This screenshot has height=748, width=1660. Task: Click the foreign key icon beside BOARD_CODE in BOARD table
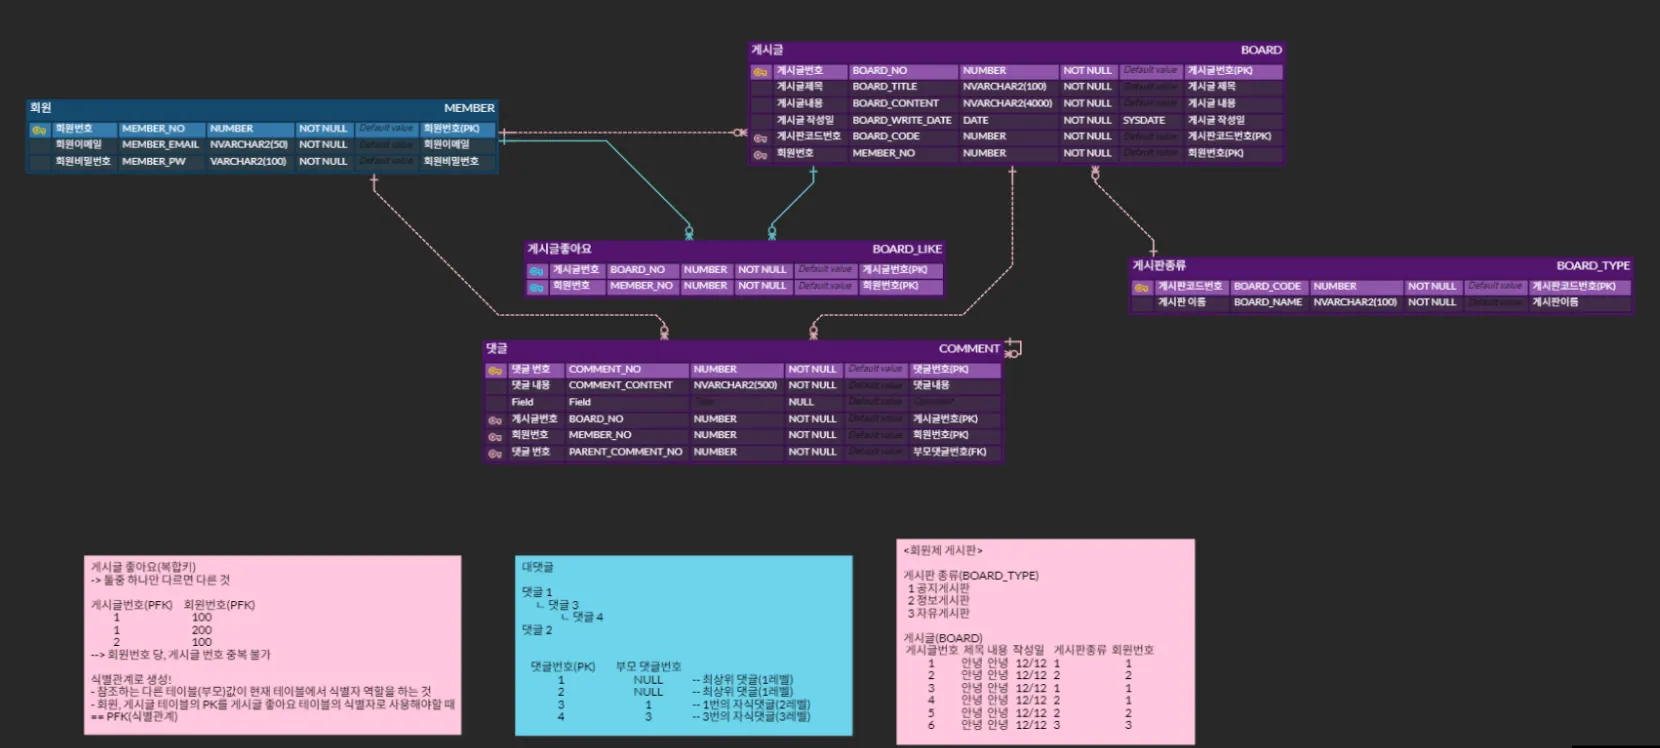760,137
